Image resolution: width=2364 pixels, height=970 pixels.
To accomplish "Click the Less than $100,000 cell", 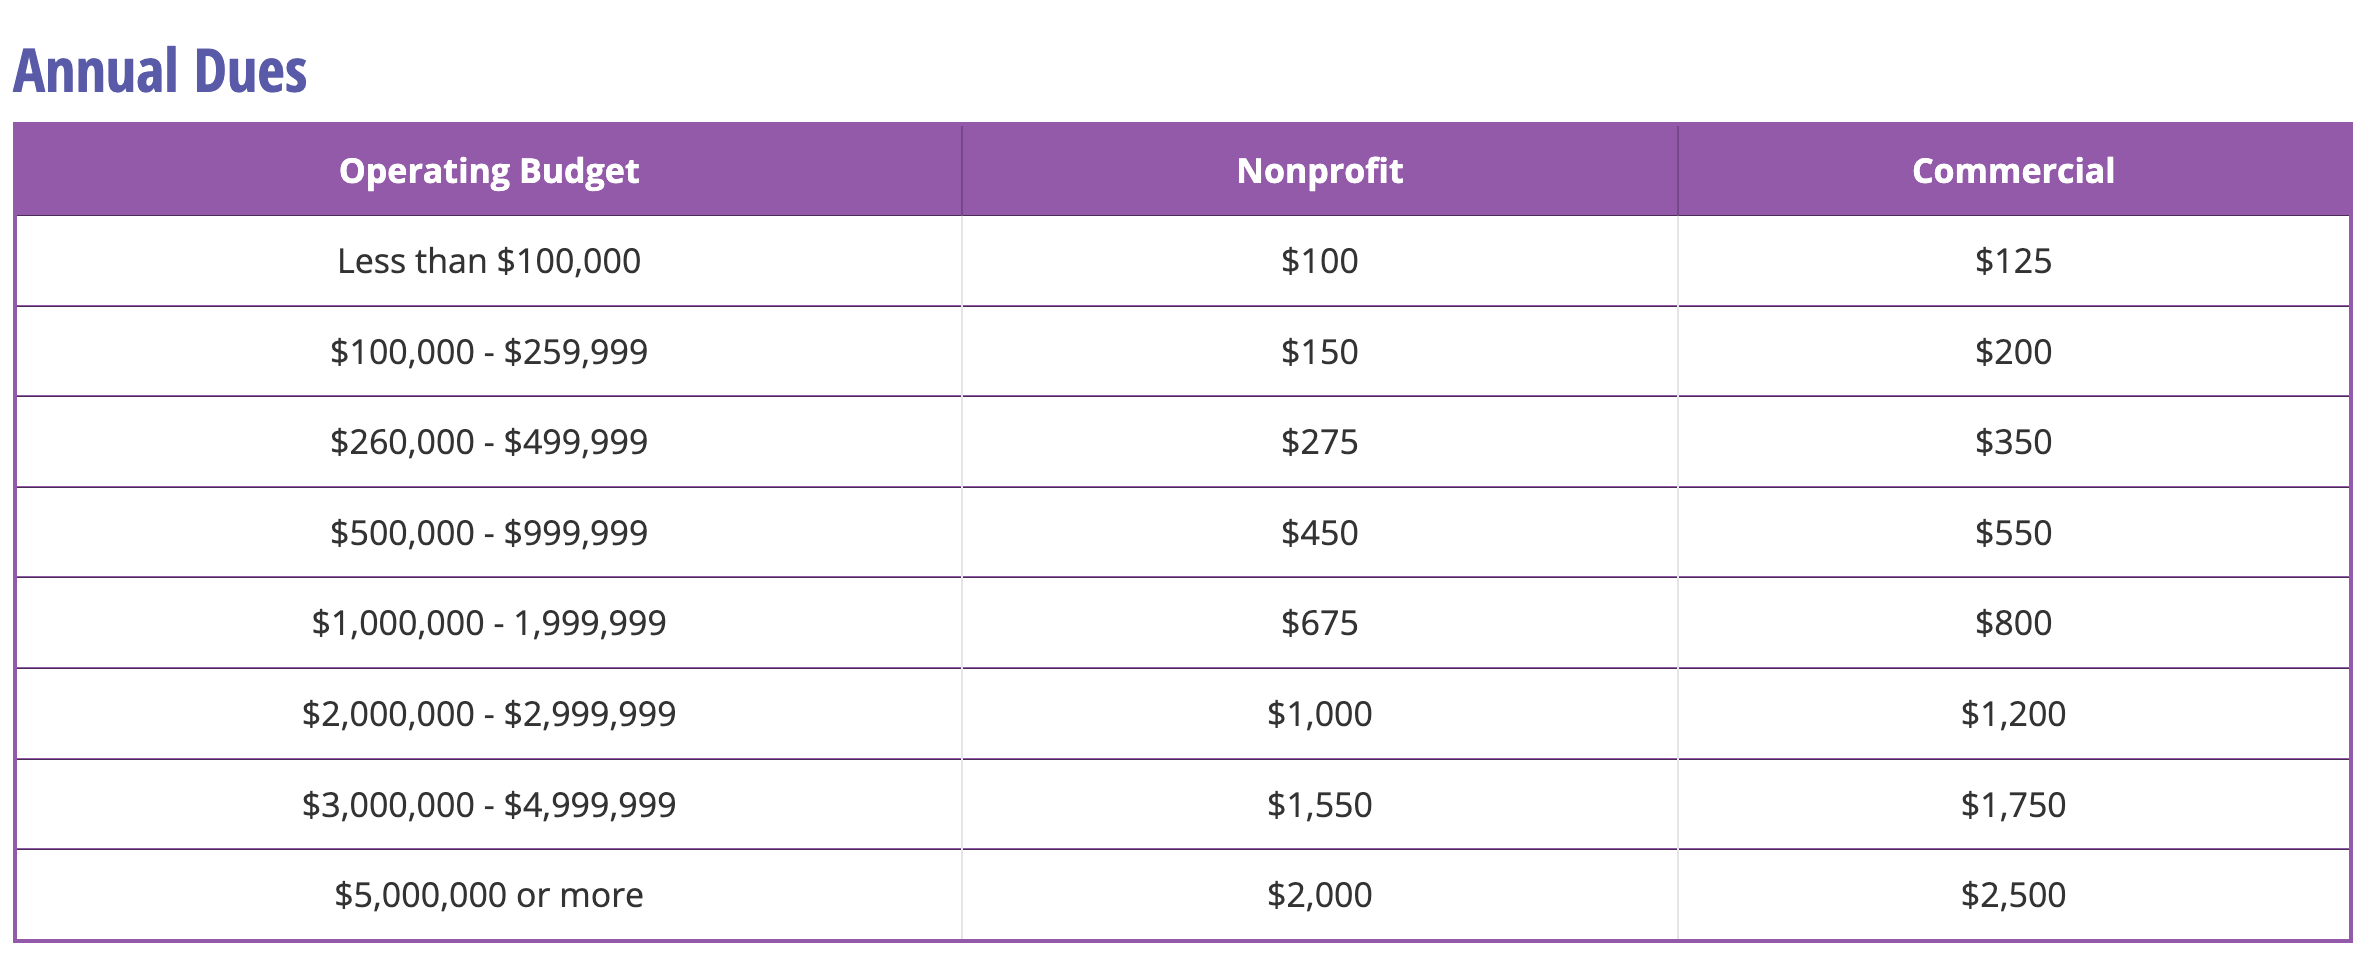I will (x=488, y=261).
